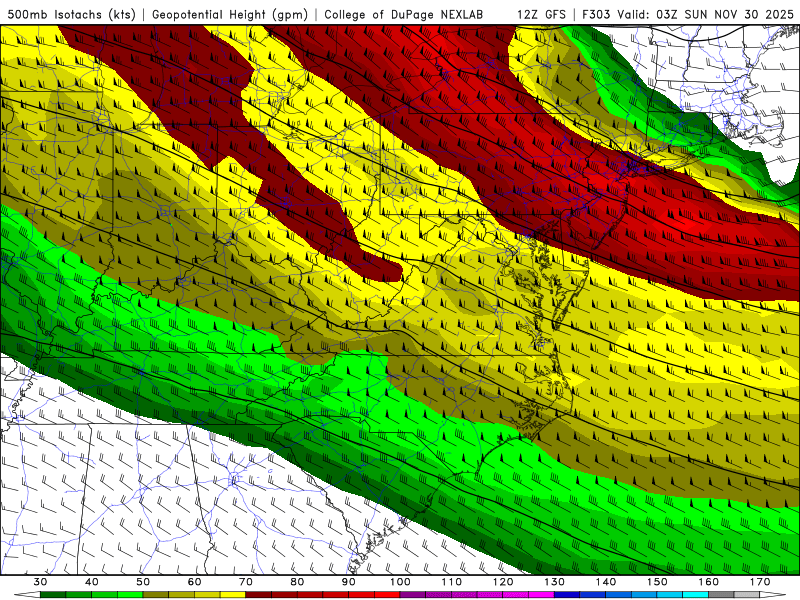Screen dimensions: 800x600
Task: Click the bright green swatch just before 50
Action: pyautogui.click(x=130, y=595)
